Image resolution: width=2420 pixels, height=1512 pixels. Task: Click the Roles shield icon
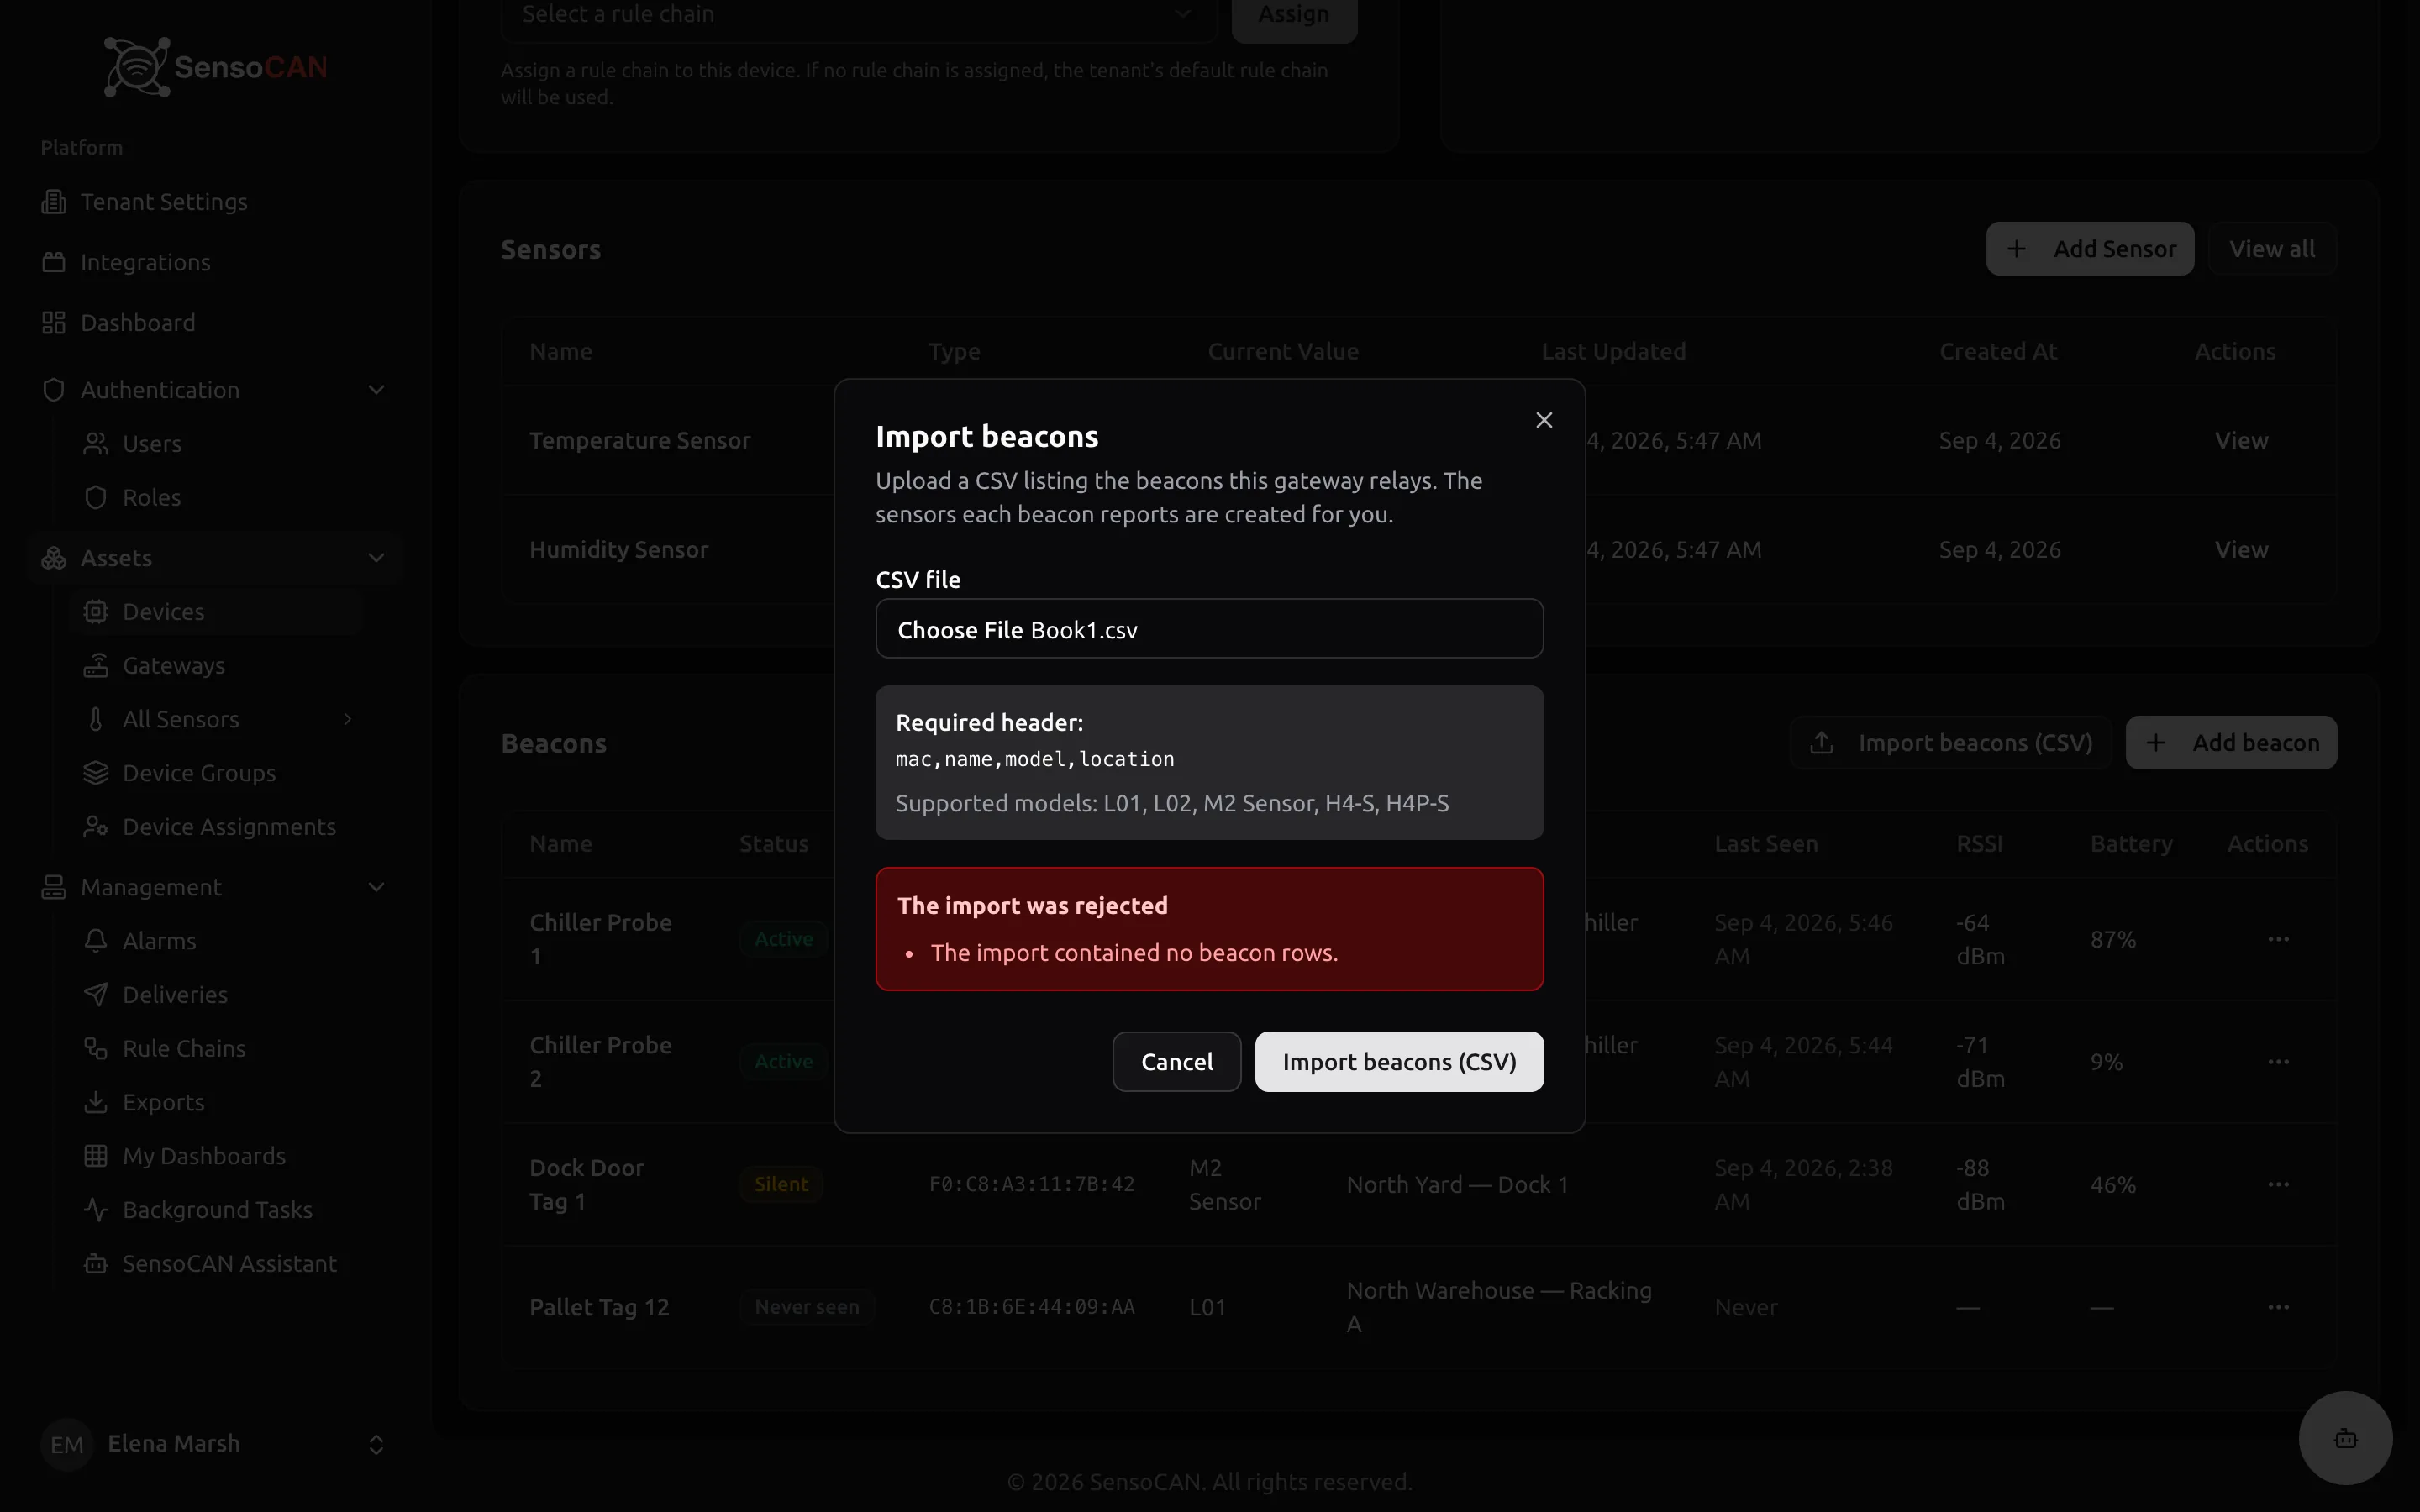(96, 498)
